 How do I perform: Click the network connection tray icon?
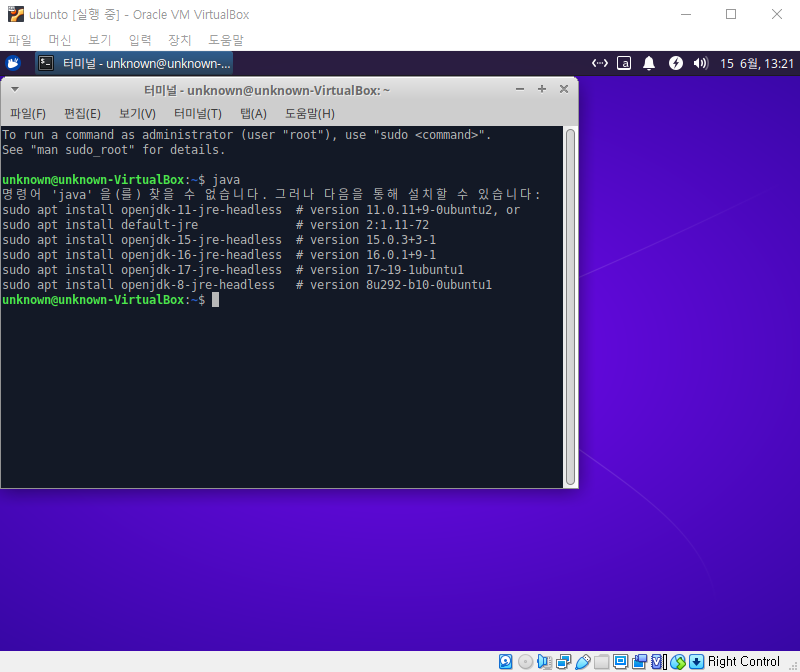599,63
